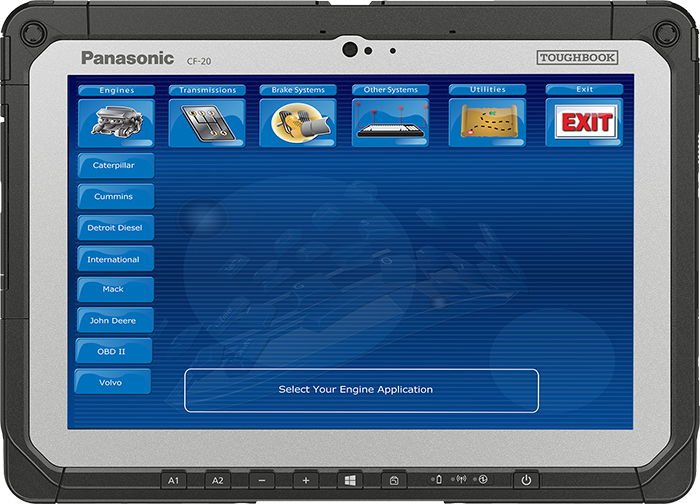The width and height of the screenshot is (700, 504).
Task: Click the Select Your Engine Application box
Action: [362, 391]
